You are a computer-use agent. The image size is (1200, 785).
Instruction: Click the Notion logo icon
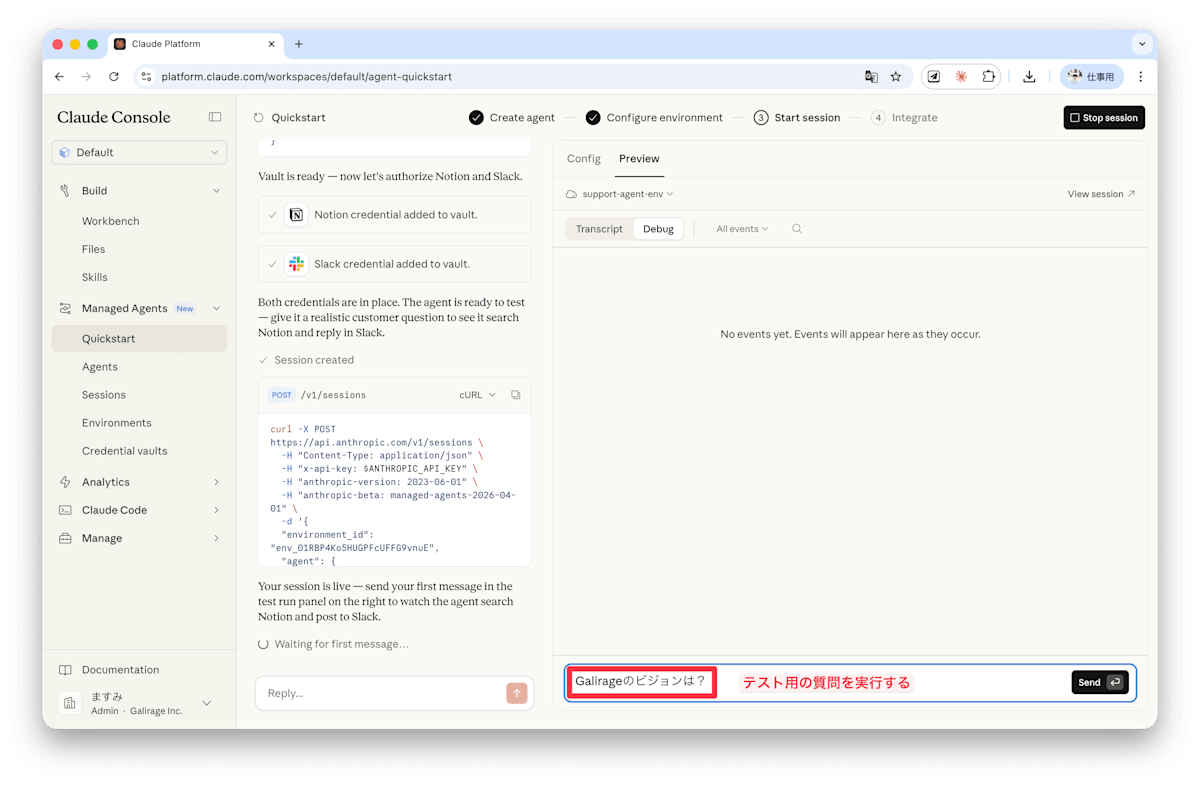tap(296, 215)
